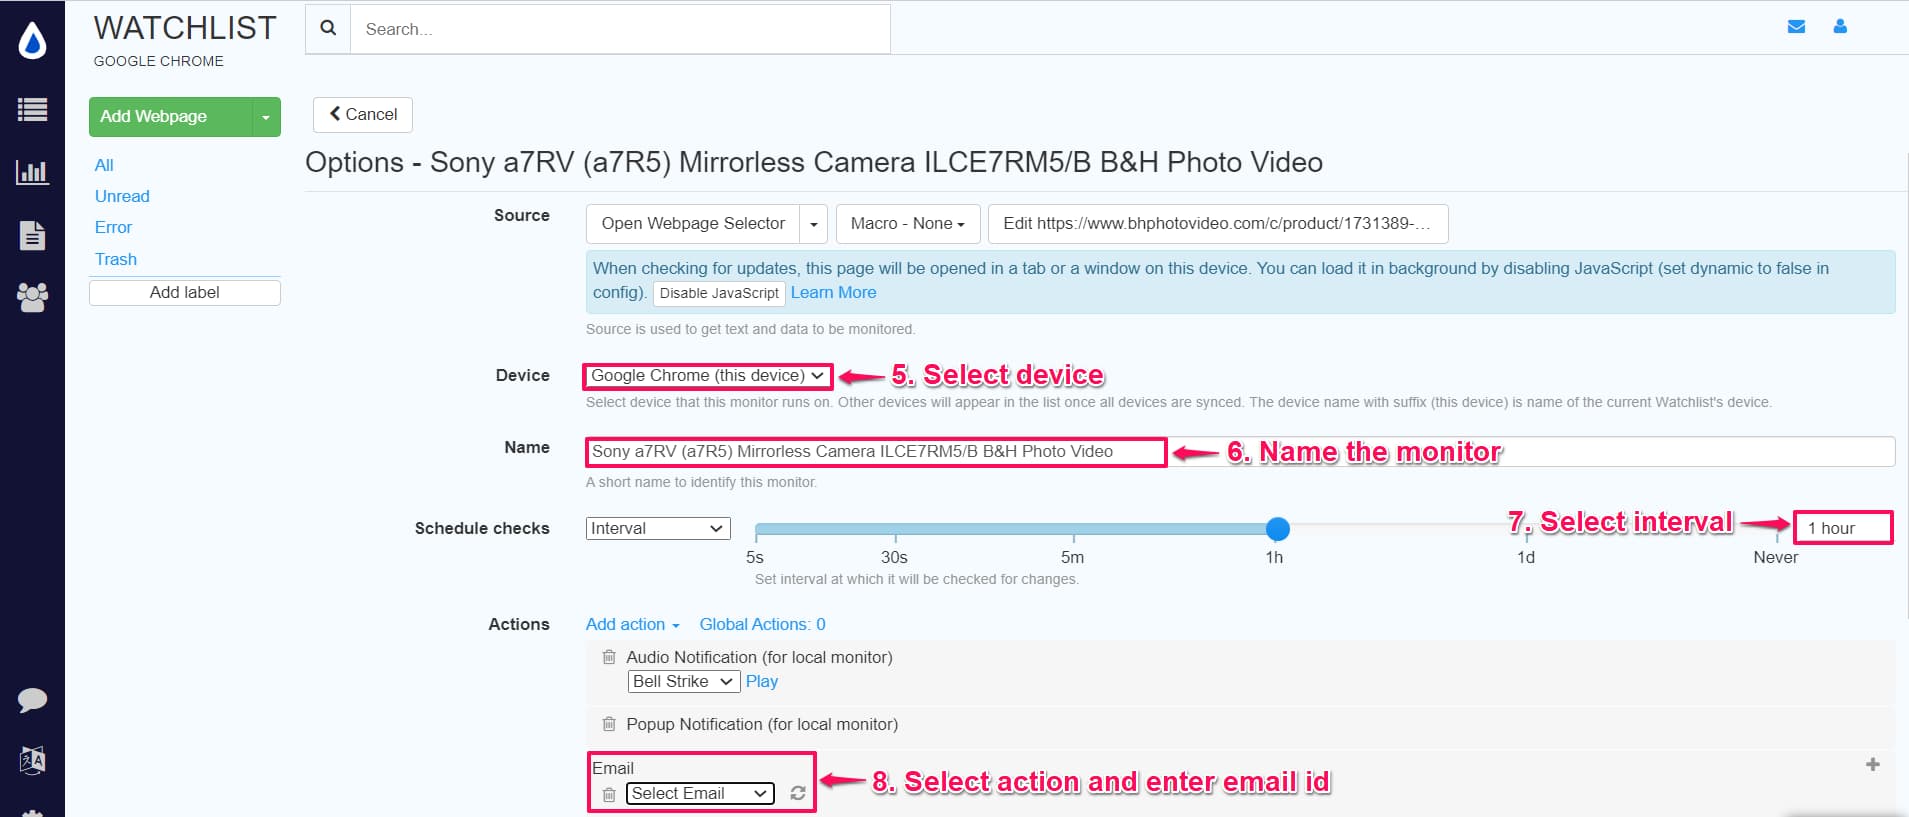This screenshot has height=817, width=1909.
Task: Open the monitors list in the sidebar
Action: point(32,110)
